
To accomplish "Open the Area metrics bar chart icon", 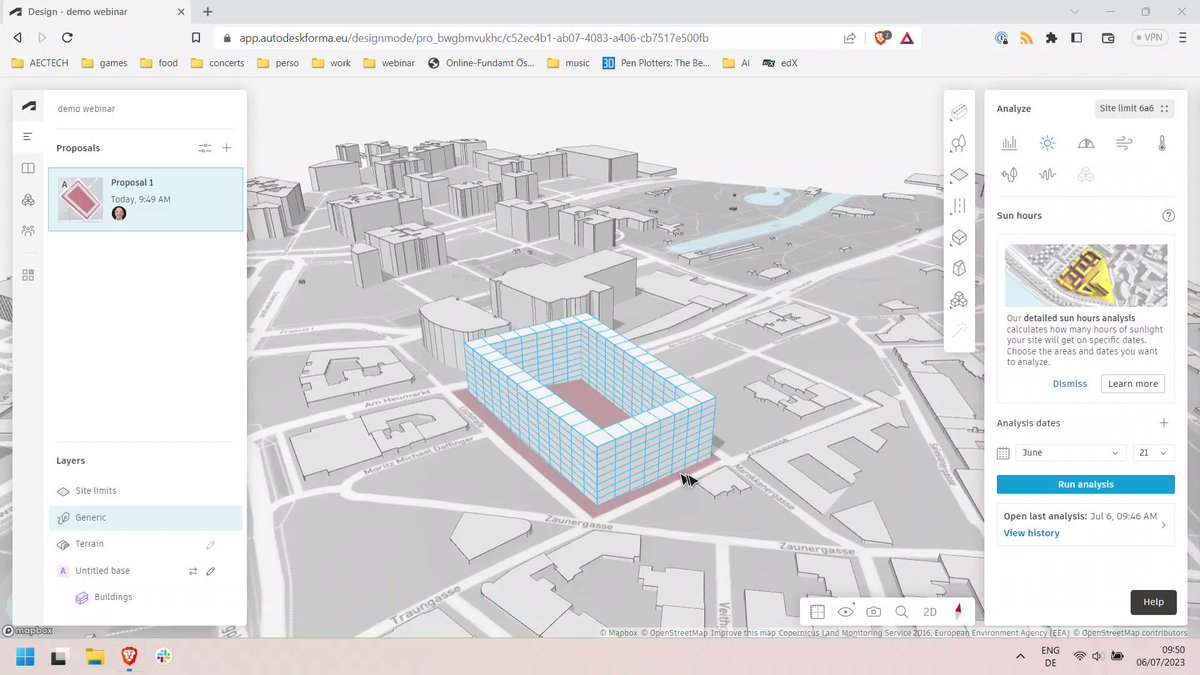I will (x=1009, y=143).
